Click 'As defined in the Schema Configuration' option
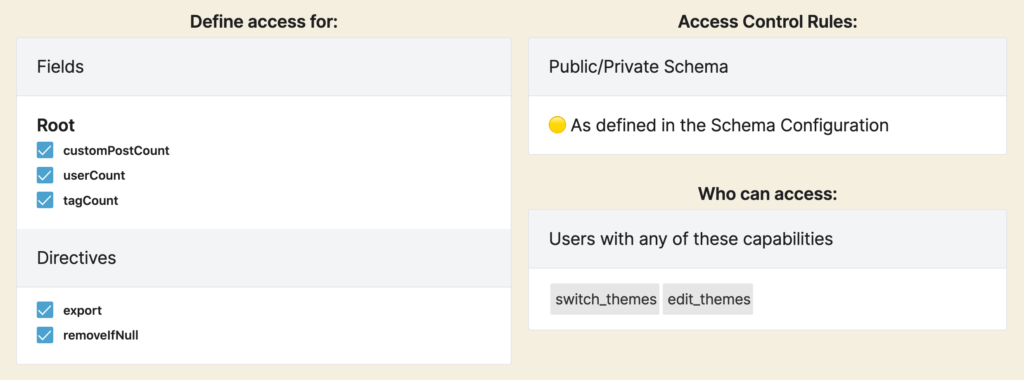 [x=729, y=125]
